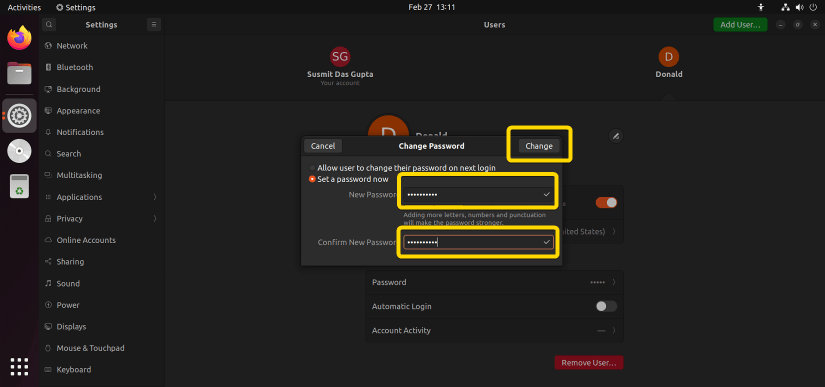The width and height of the screenshot is (825, 387).
Task: Show Applications grid at dock bottom
Action: click(x=19, y=366)
